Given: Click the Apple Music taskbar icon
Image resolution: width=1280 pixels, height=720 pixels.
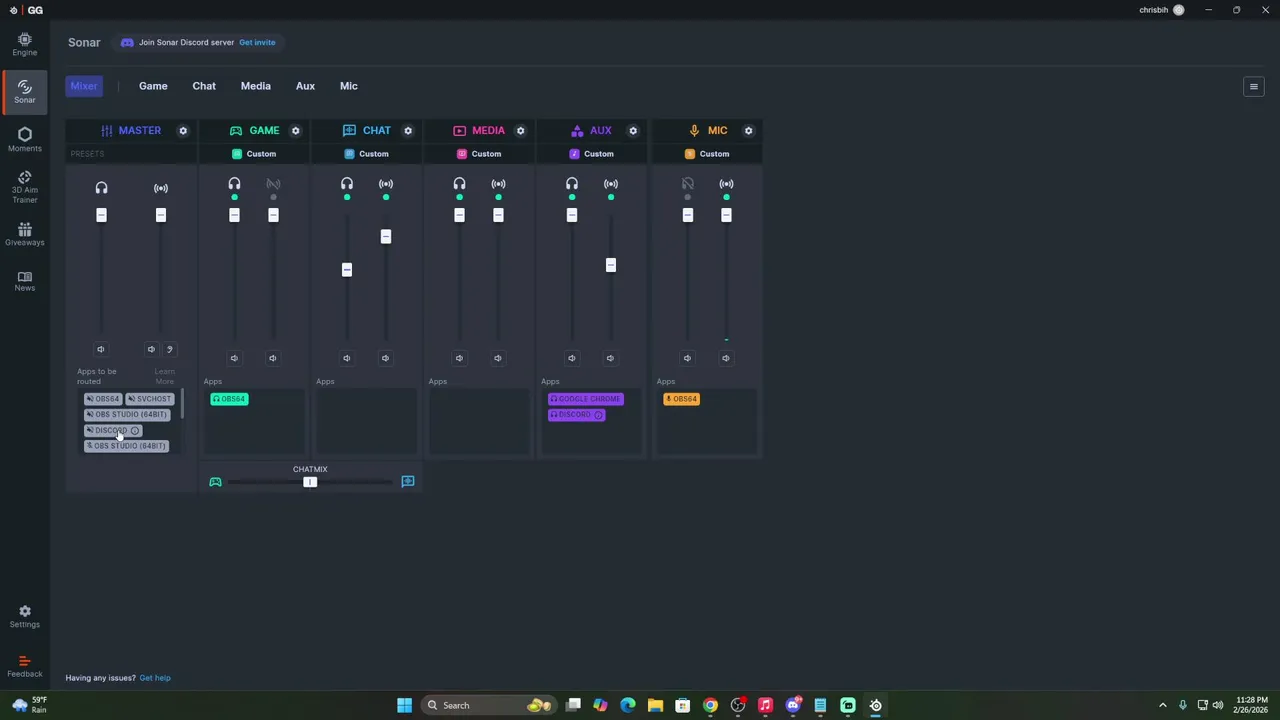Looking at the screenshot, I should point(765,705).
